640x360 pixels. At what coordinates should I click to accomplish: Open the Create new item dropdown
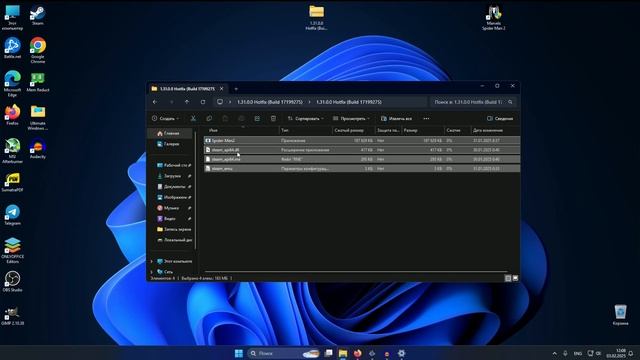click(165, 118)
